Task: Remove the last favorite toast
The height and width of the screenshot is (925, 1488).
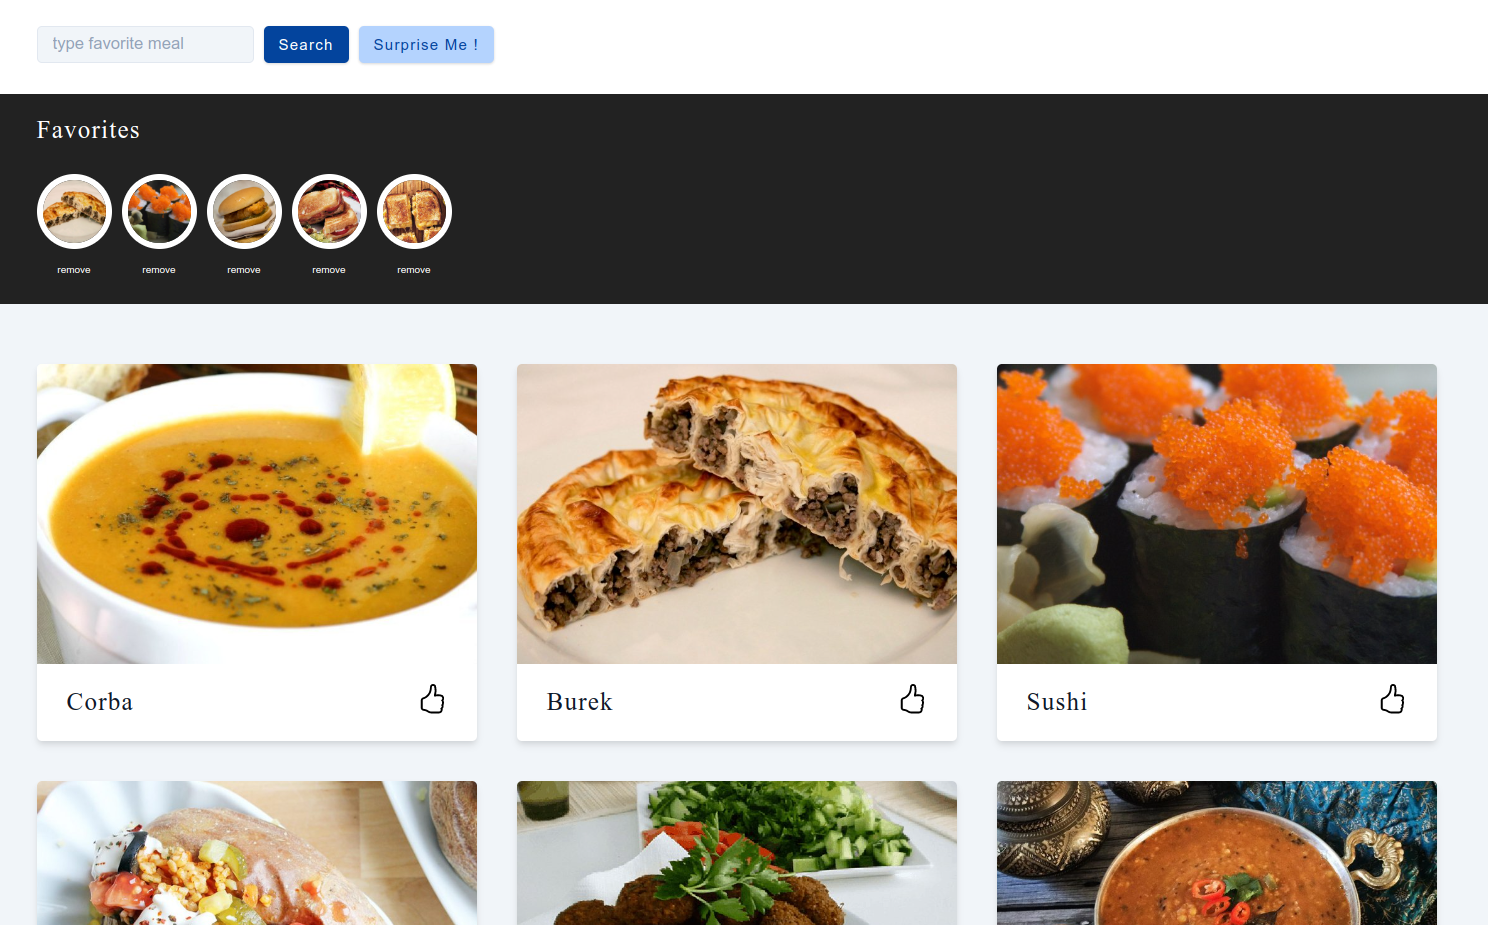Action: (x=414, y=270)
